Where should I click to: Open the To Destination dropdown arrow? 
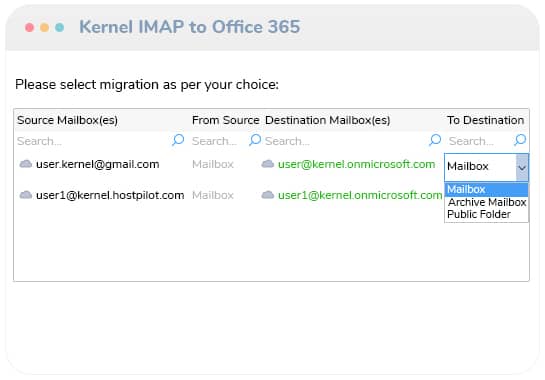pos(522,167)
